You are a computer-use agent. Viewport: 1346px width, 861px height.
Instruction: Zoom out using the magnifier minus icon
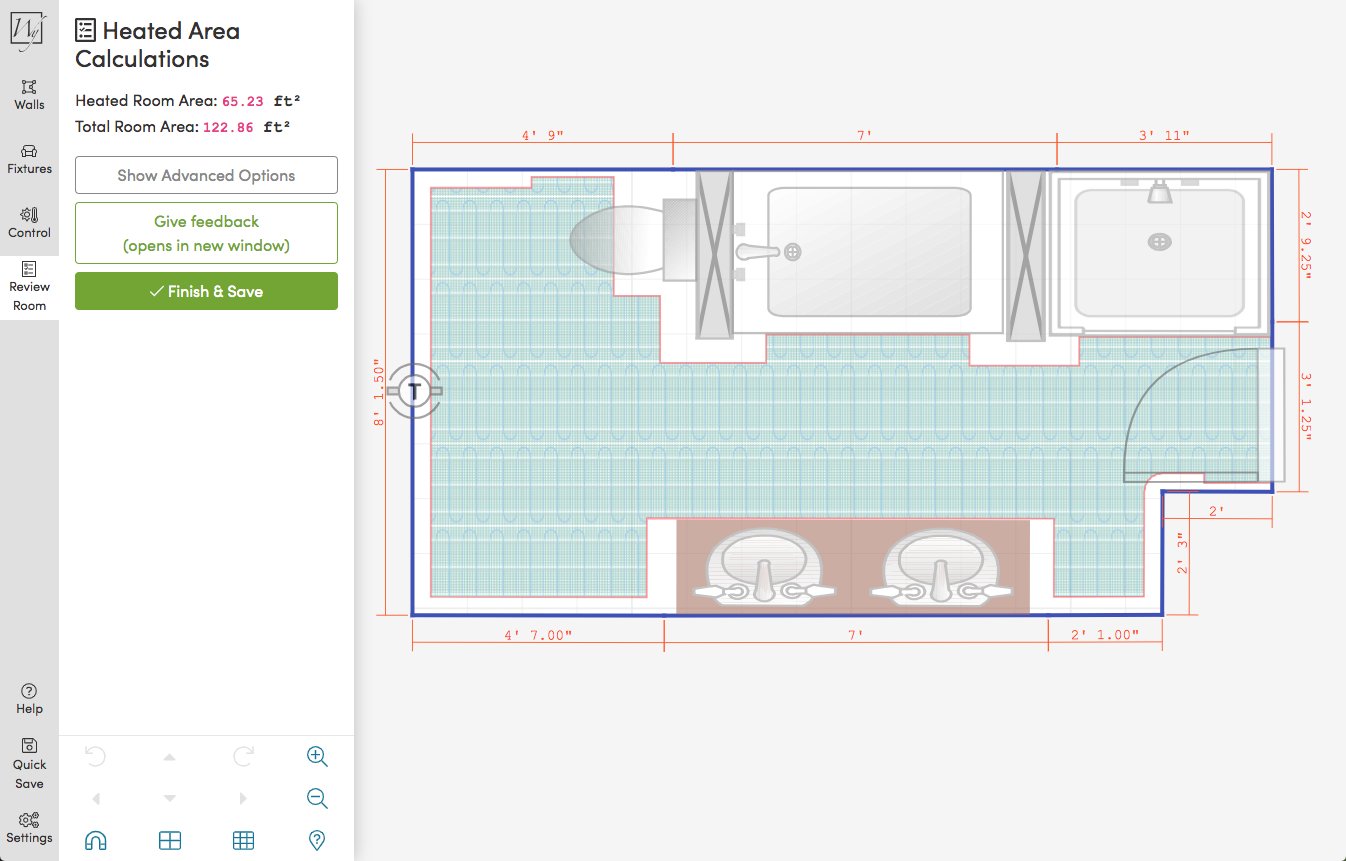pos(317,798)
